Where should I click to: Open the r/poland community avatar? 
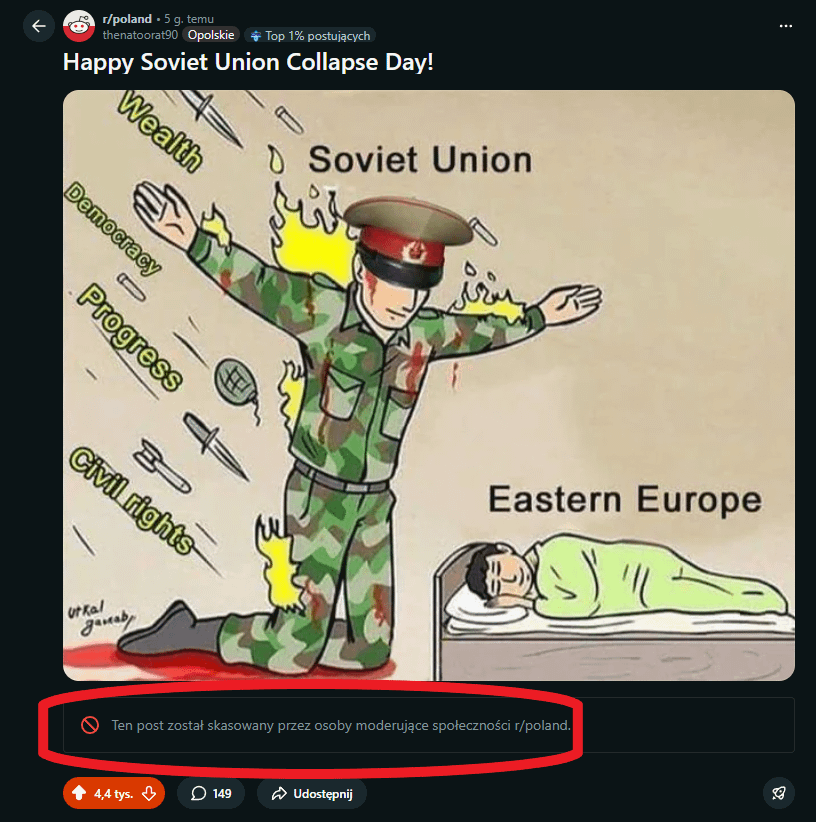[79, 26]
